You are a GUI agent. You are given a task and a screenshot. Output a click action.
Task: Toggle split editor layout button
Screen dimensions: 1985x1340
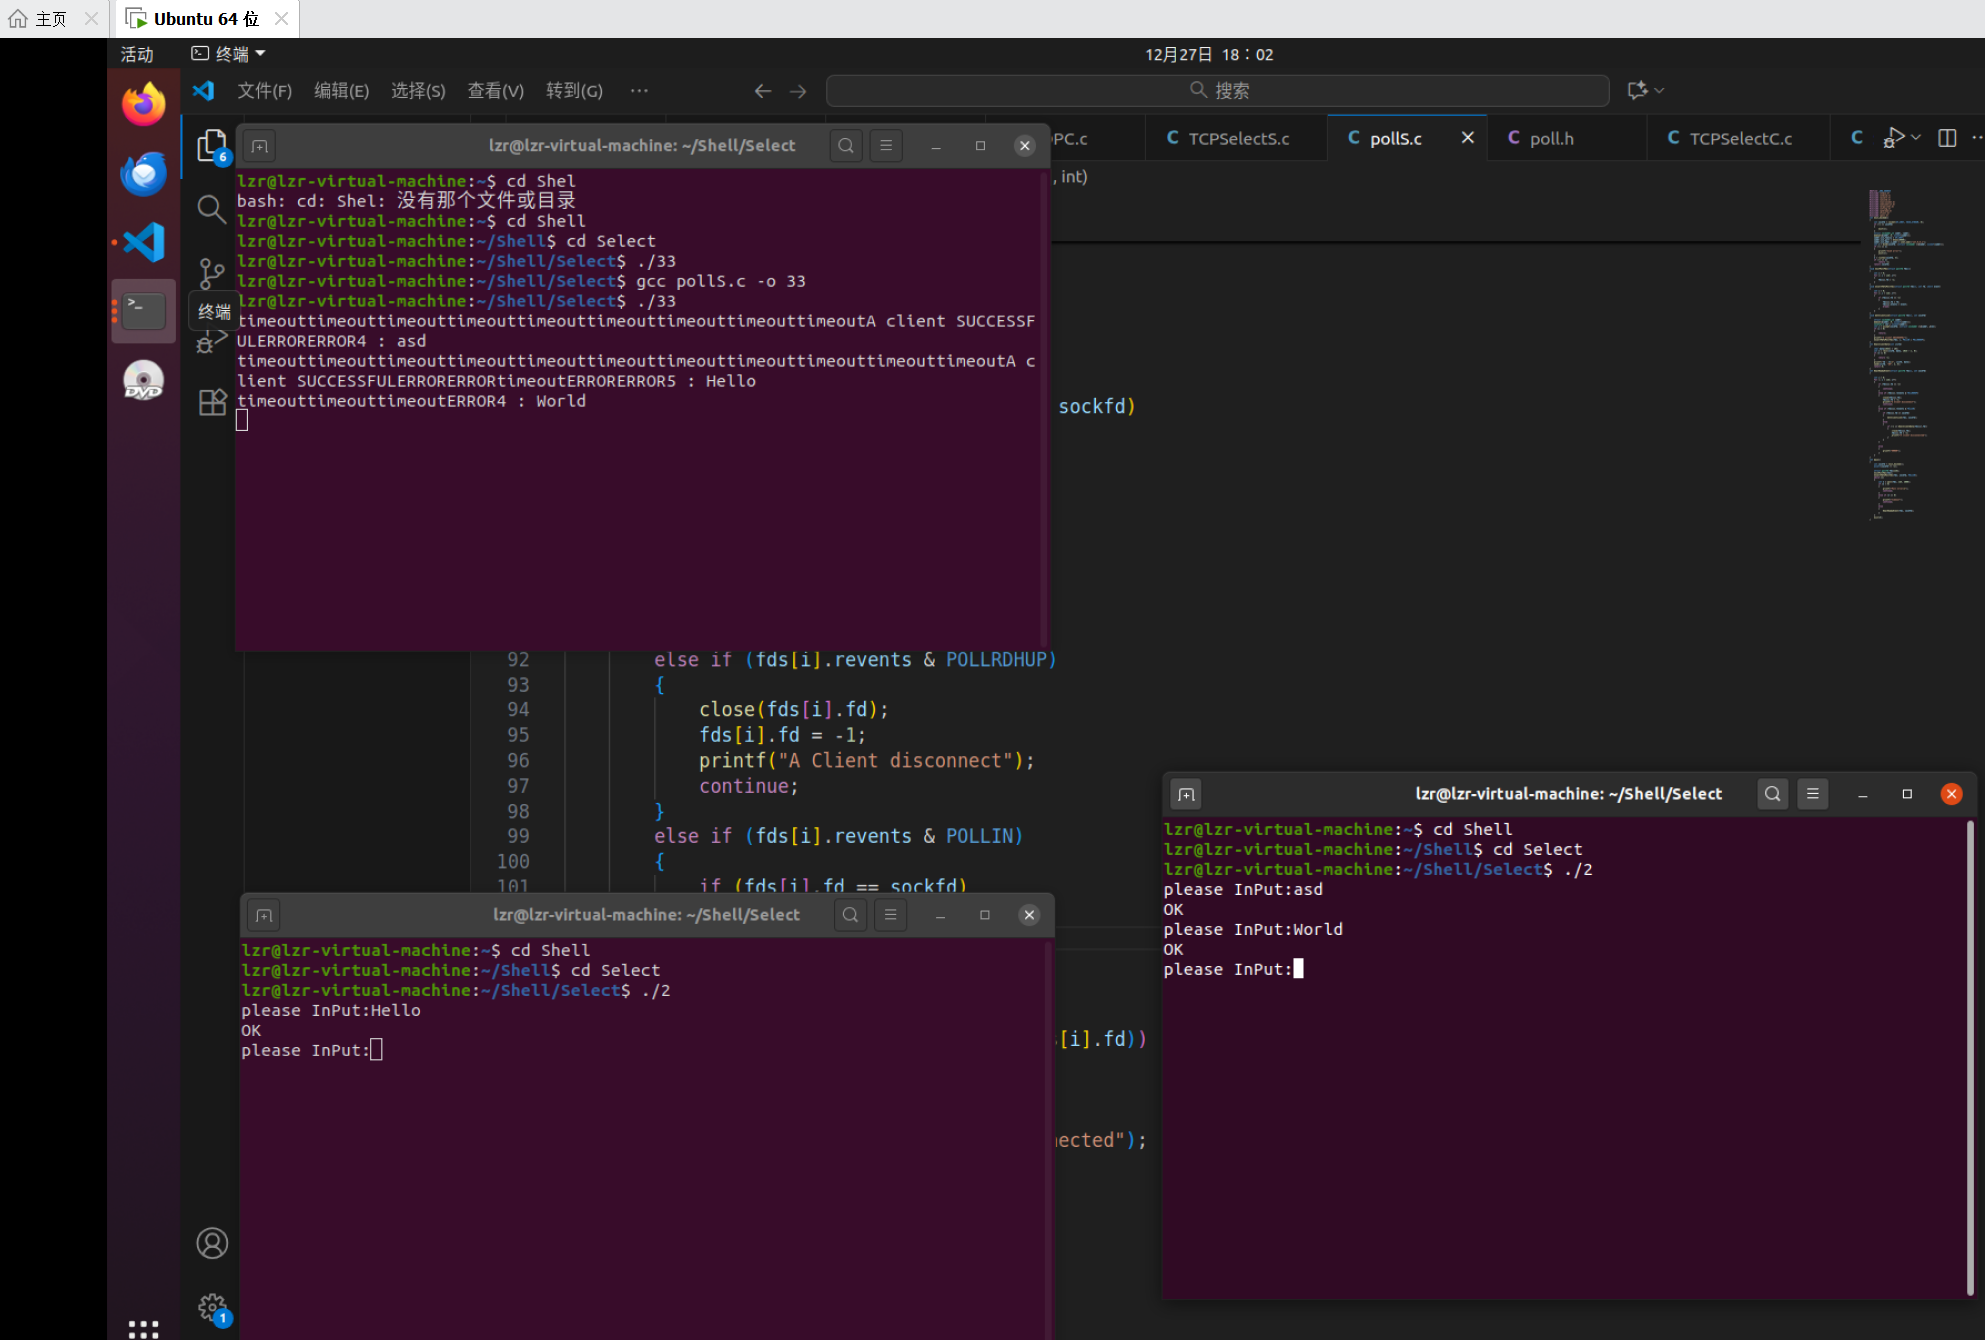tap(1946, 138)
